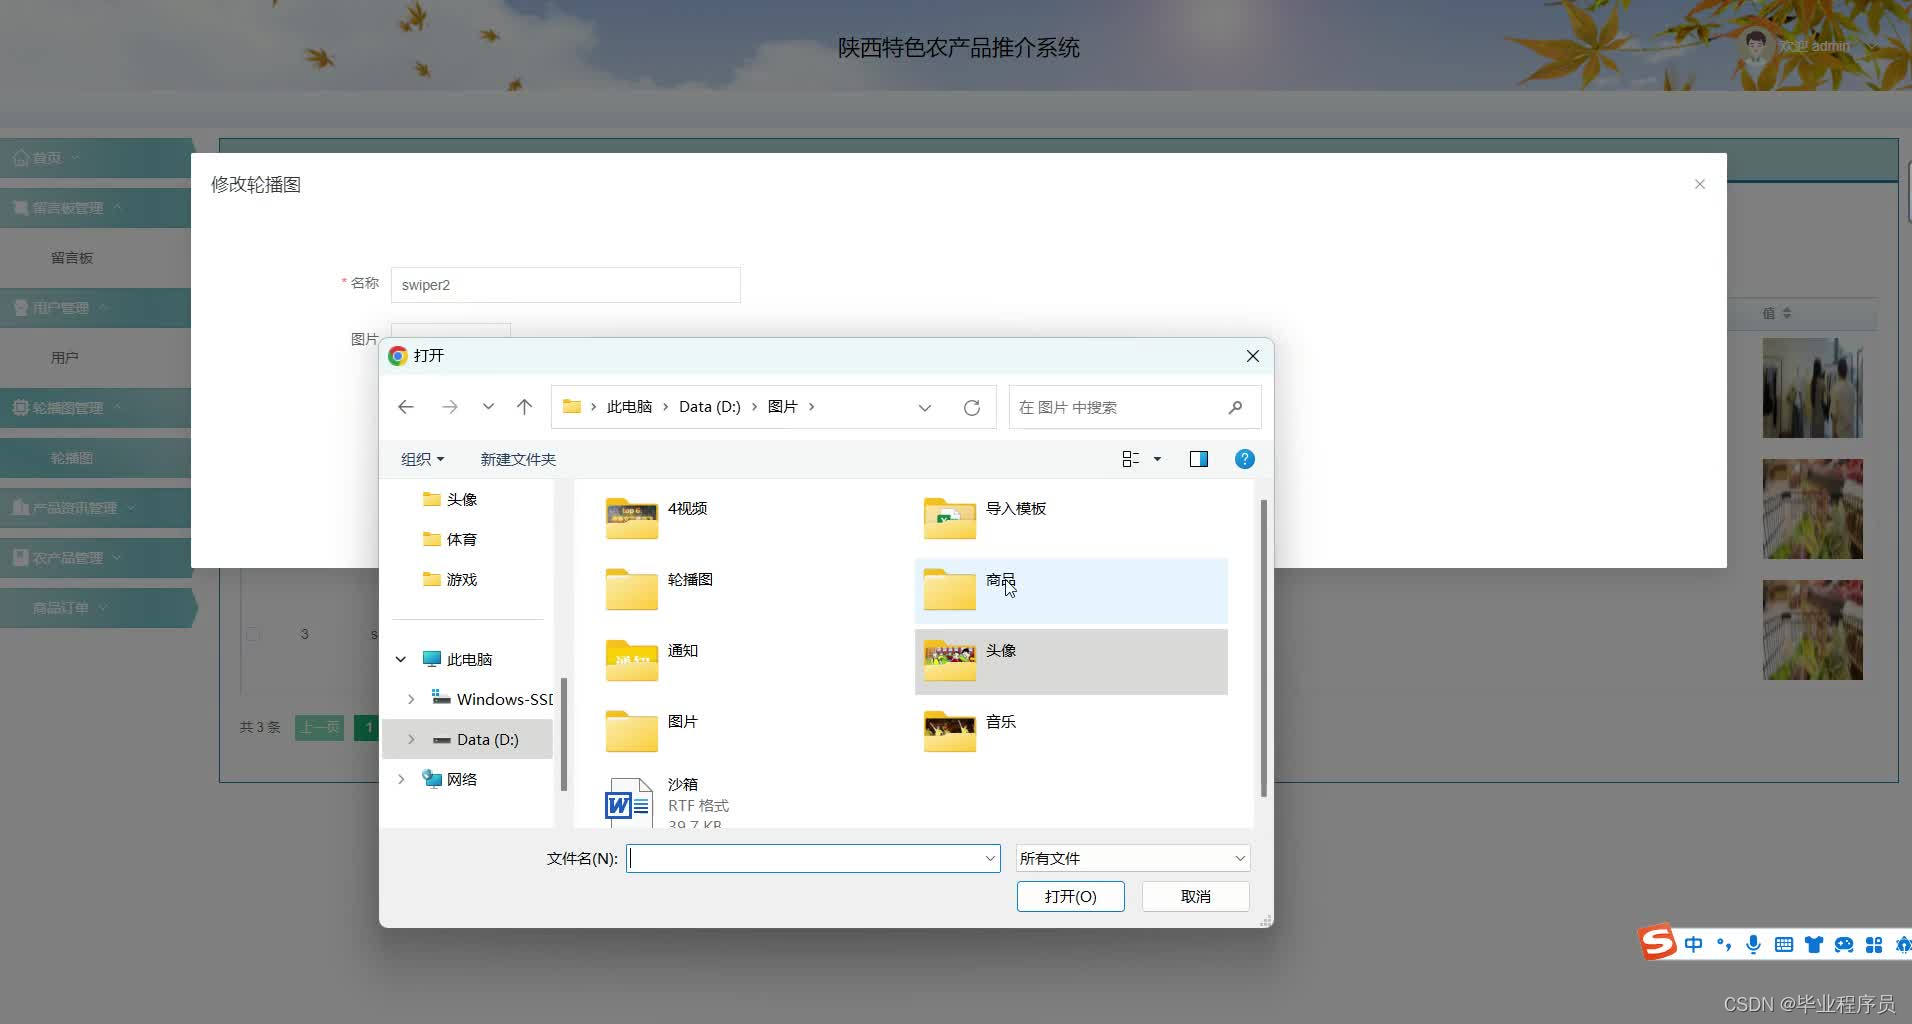Click the 新建文件夹 link

[517, 459]
